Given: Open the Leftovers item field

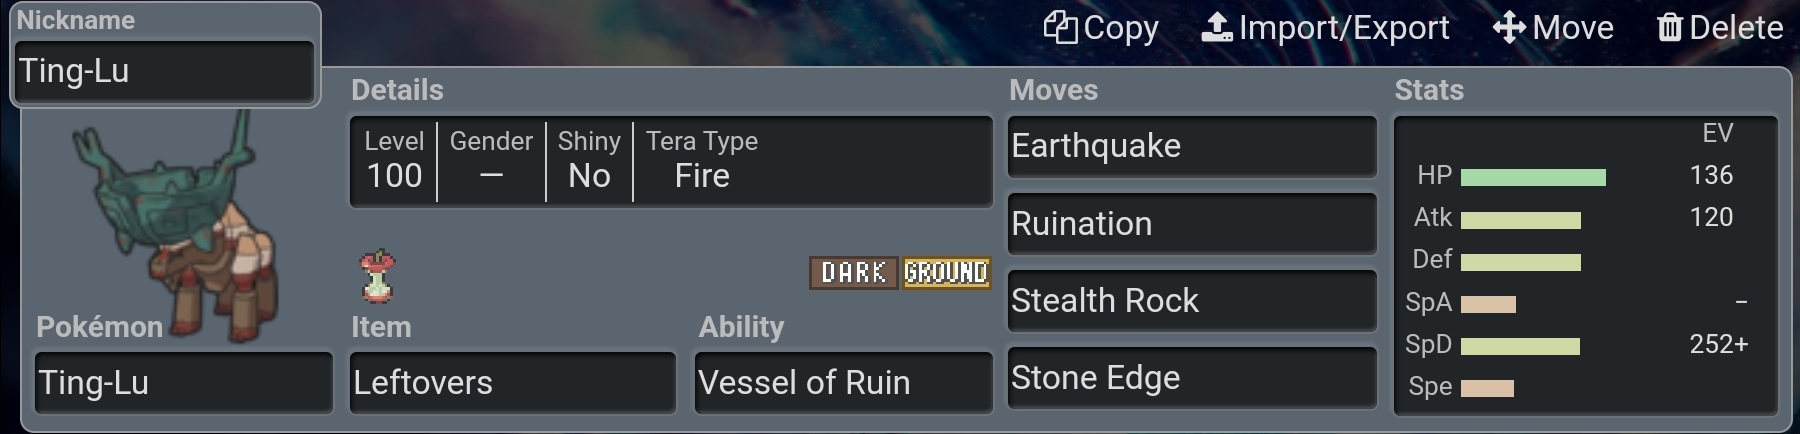Looking at the screenshot, I should [512, 382].
